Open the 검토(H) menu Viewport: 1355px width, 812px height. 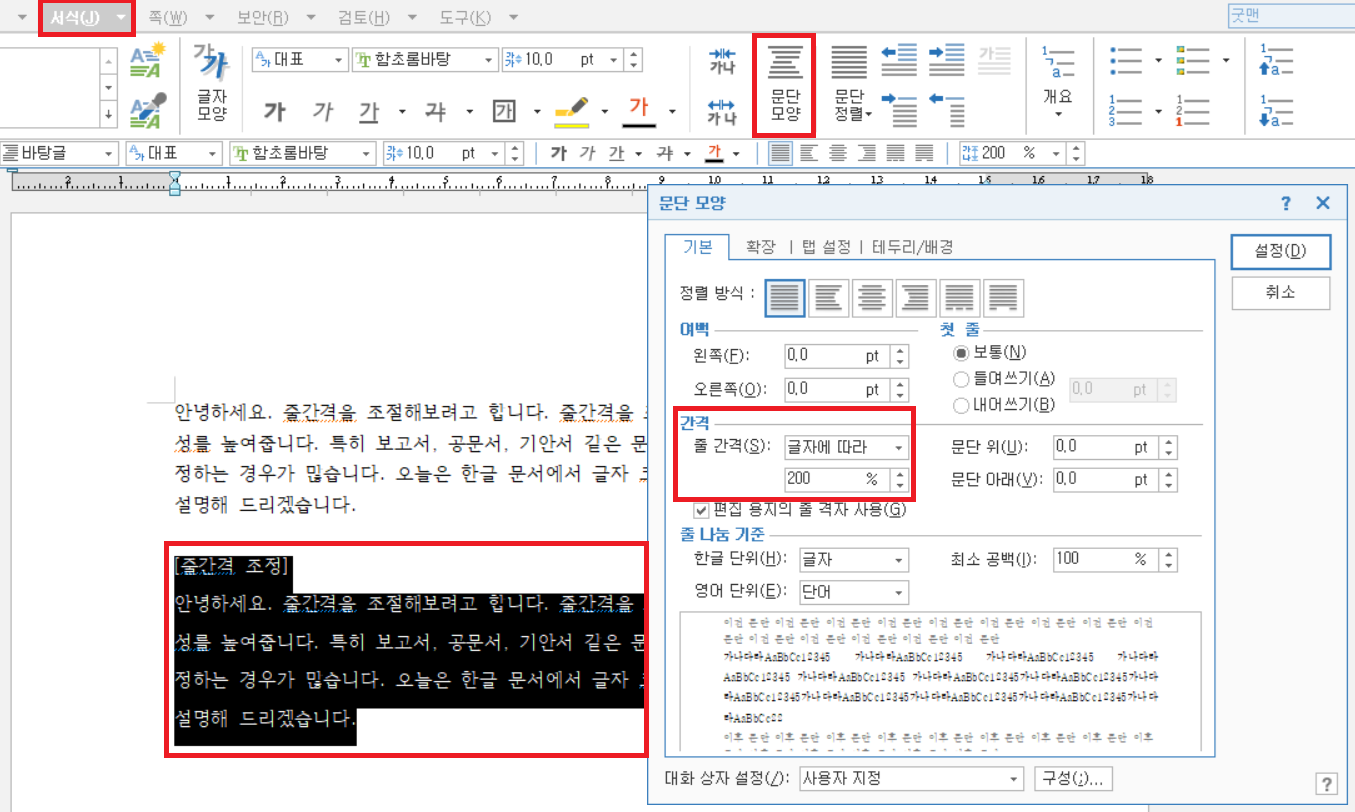point(364,17)
